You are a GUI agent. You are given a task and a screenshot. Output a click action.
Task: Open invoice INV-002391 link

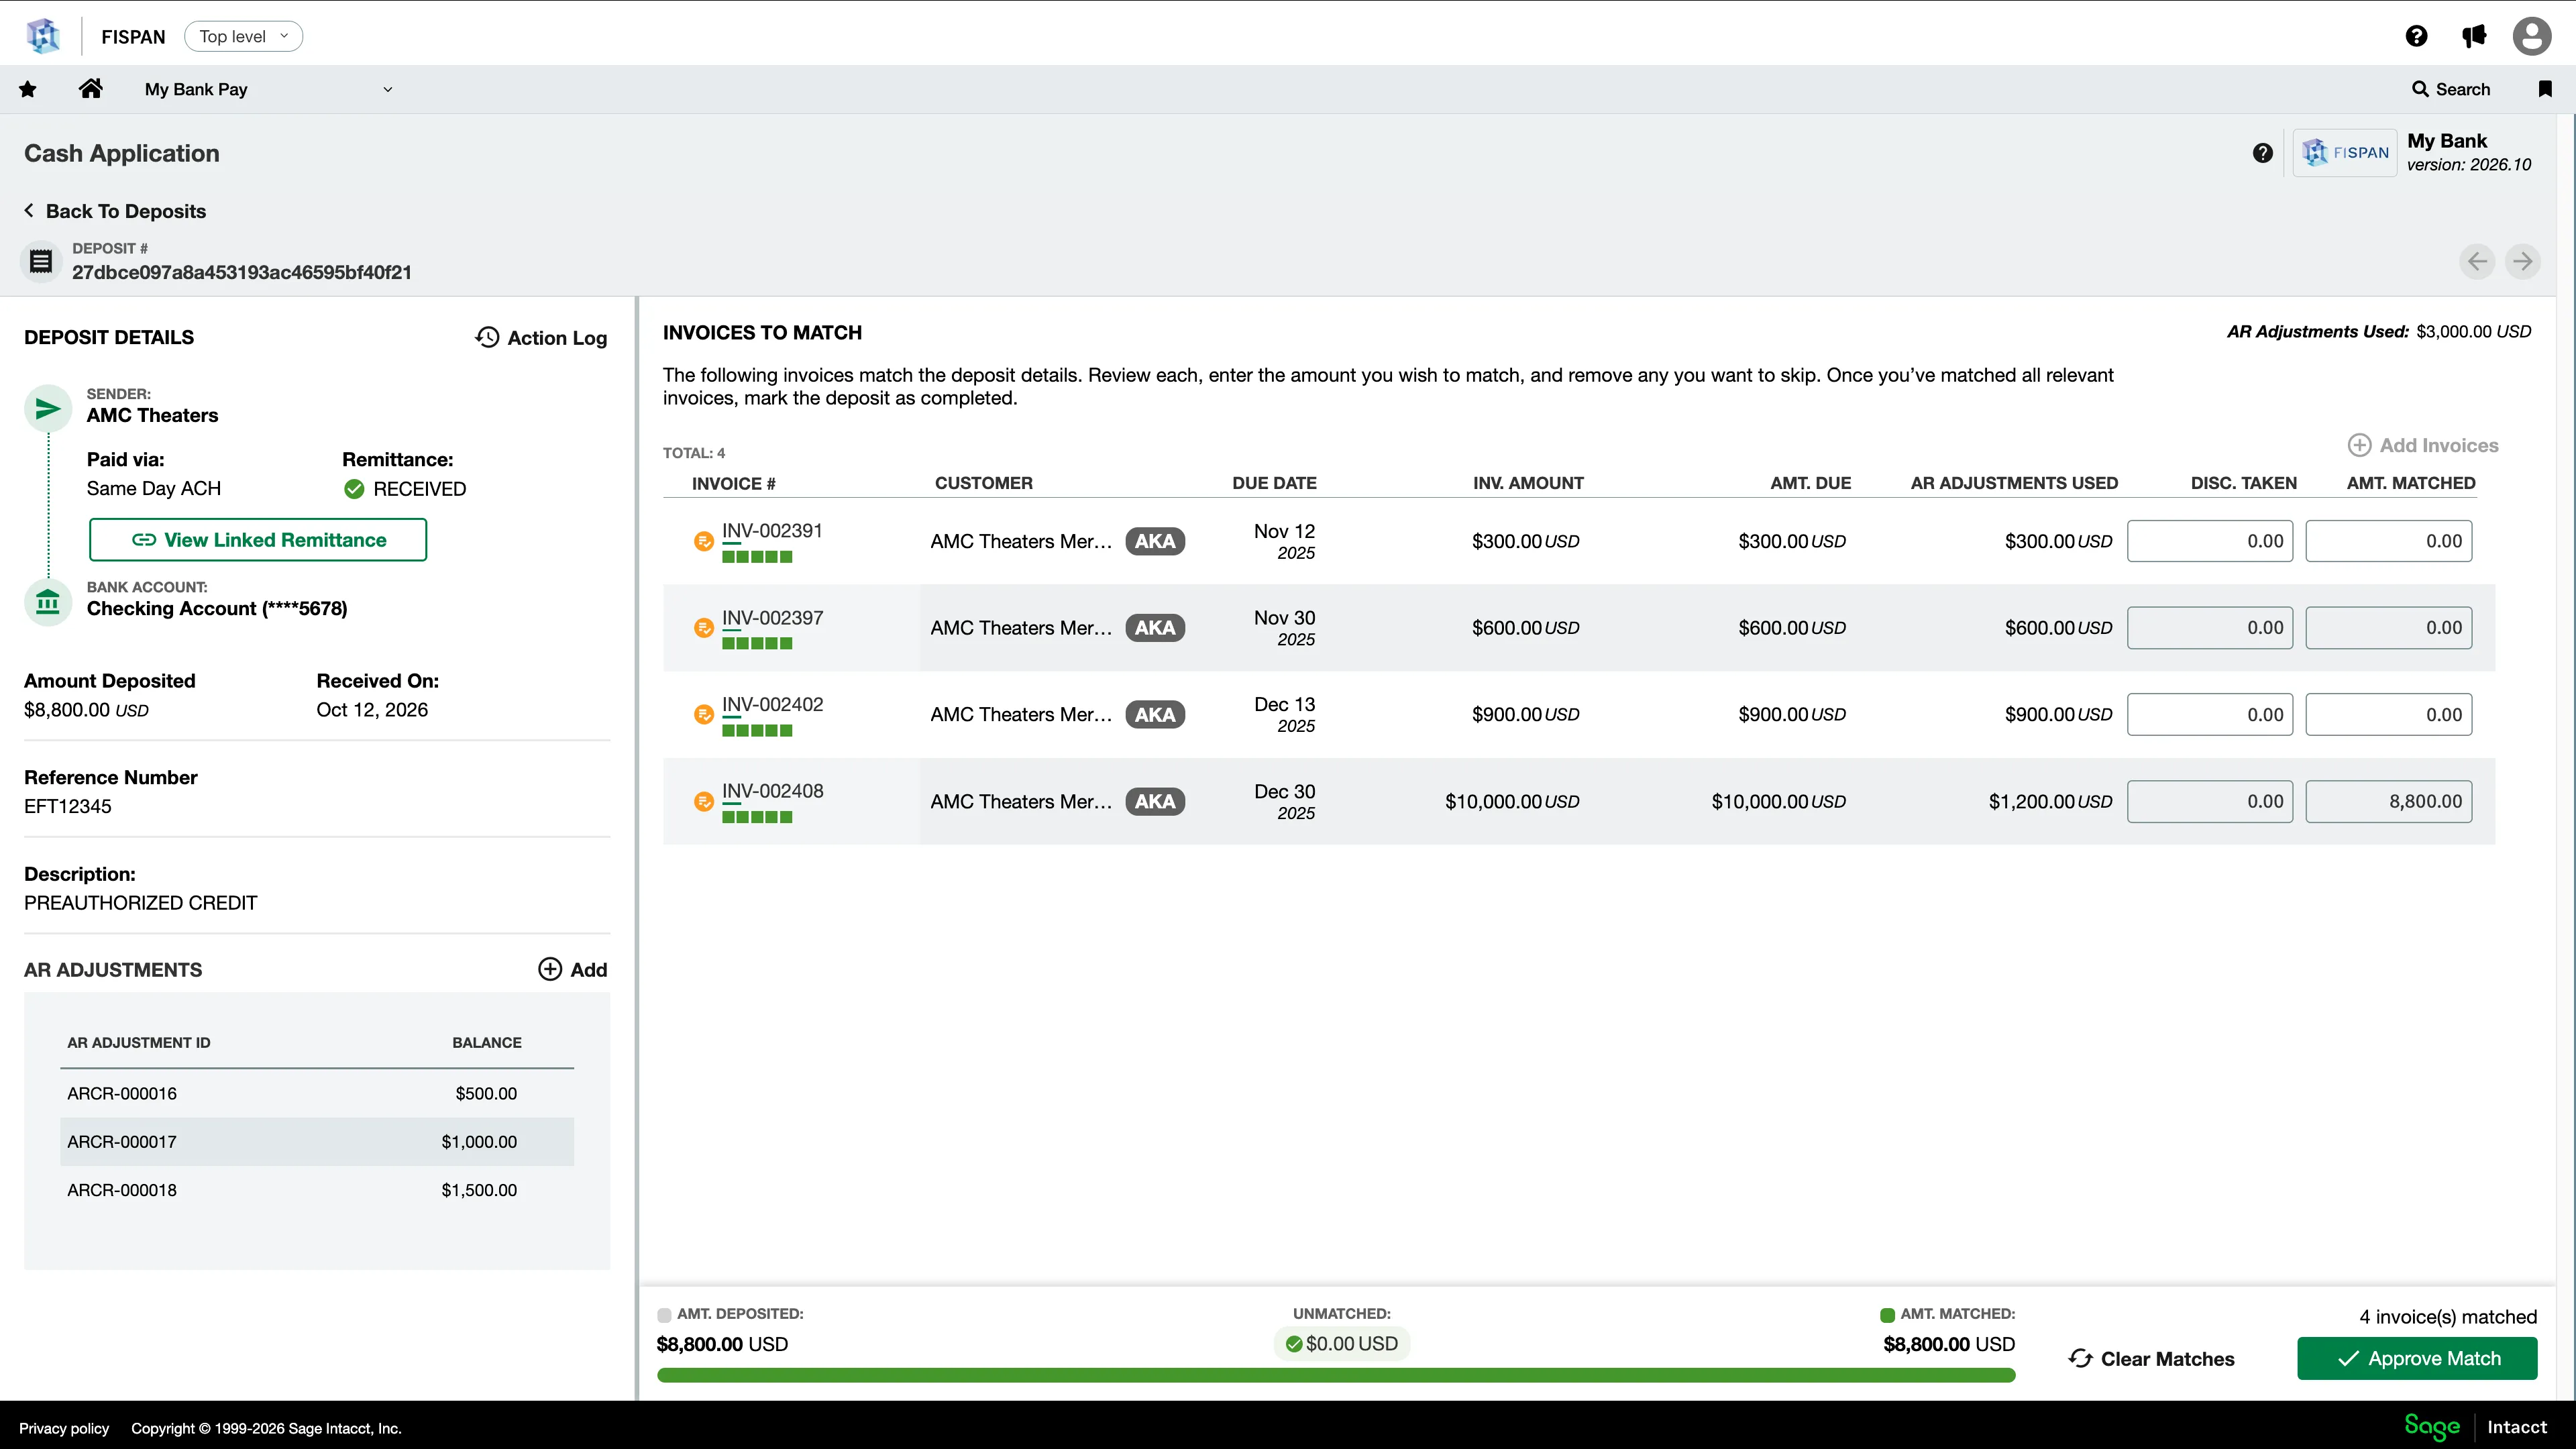tap(772, 531)
